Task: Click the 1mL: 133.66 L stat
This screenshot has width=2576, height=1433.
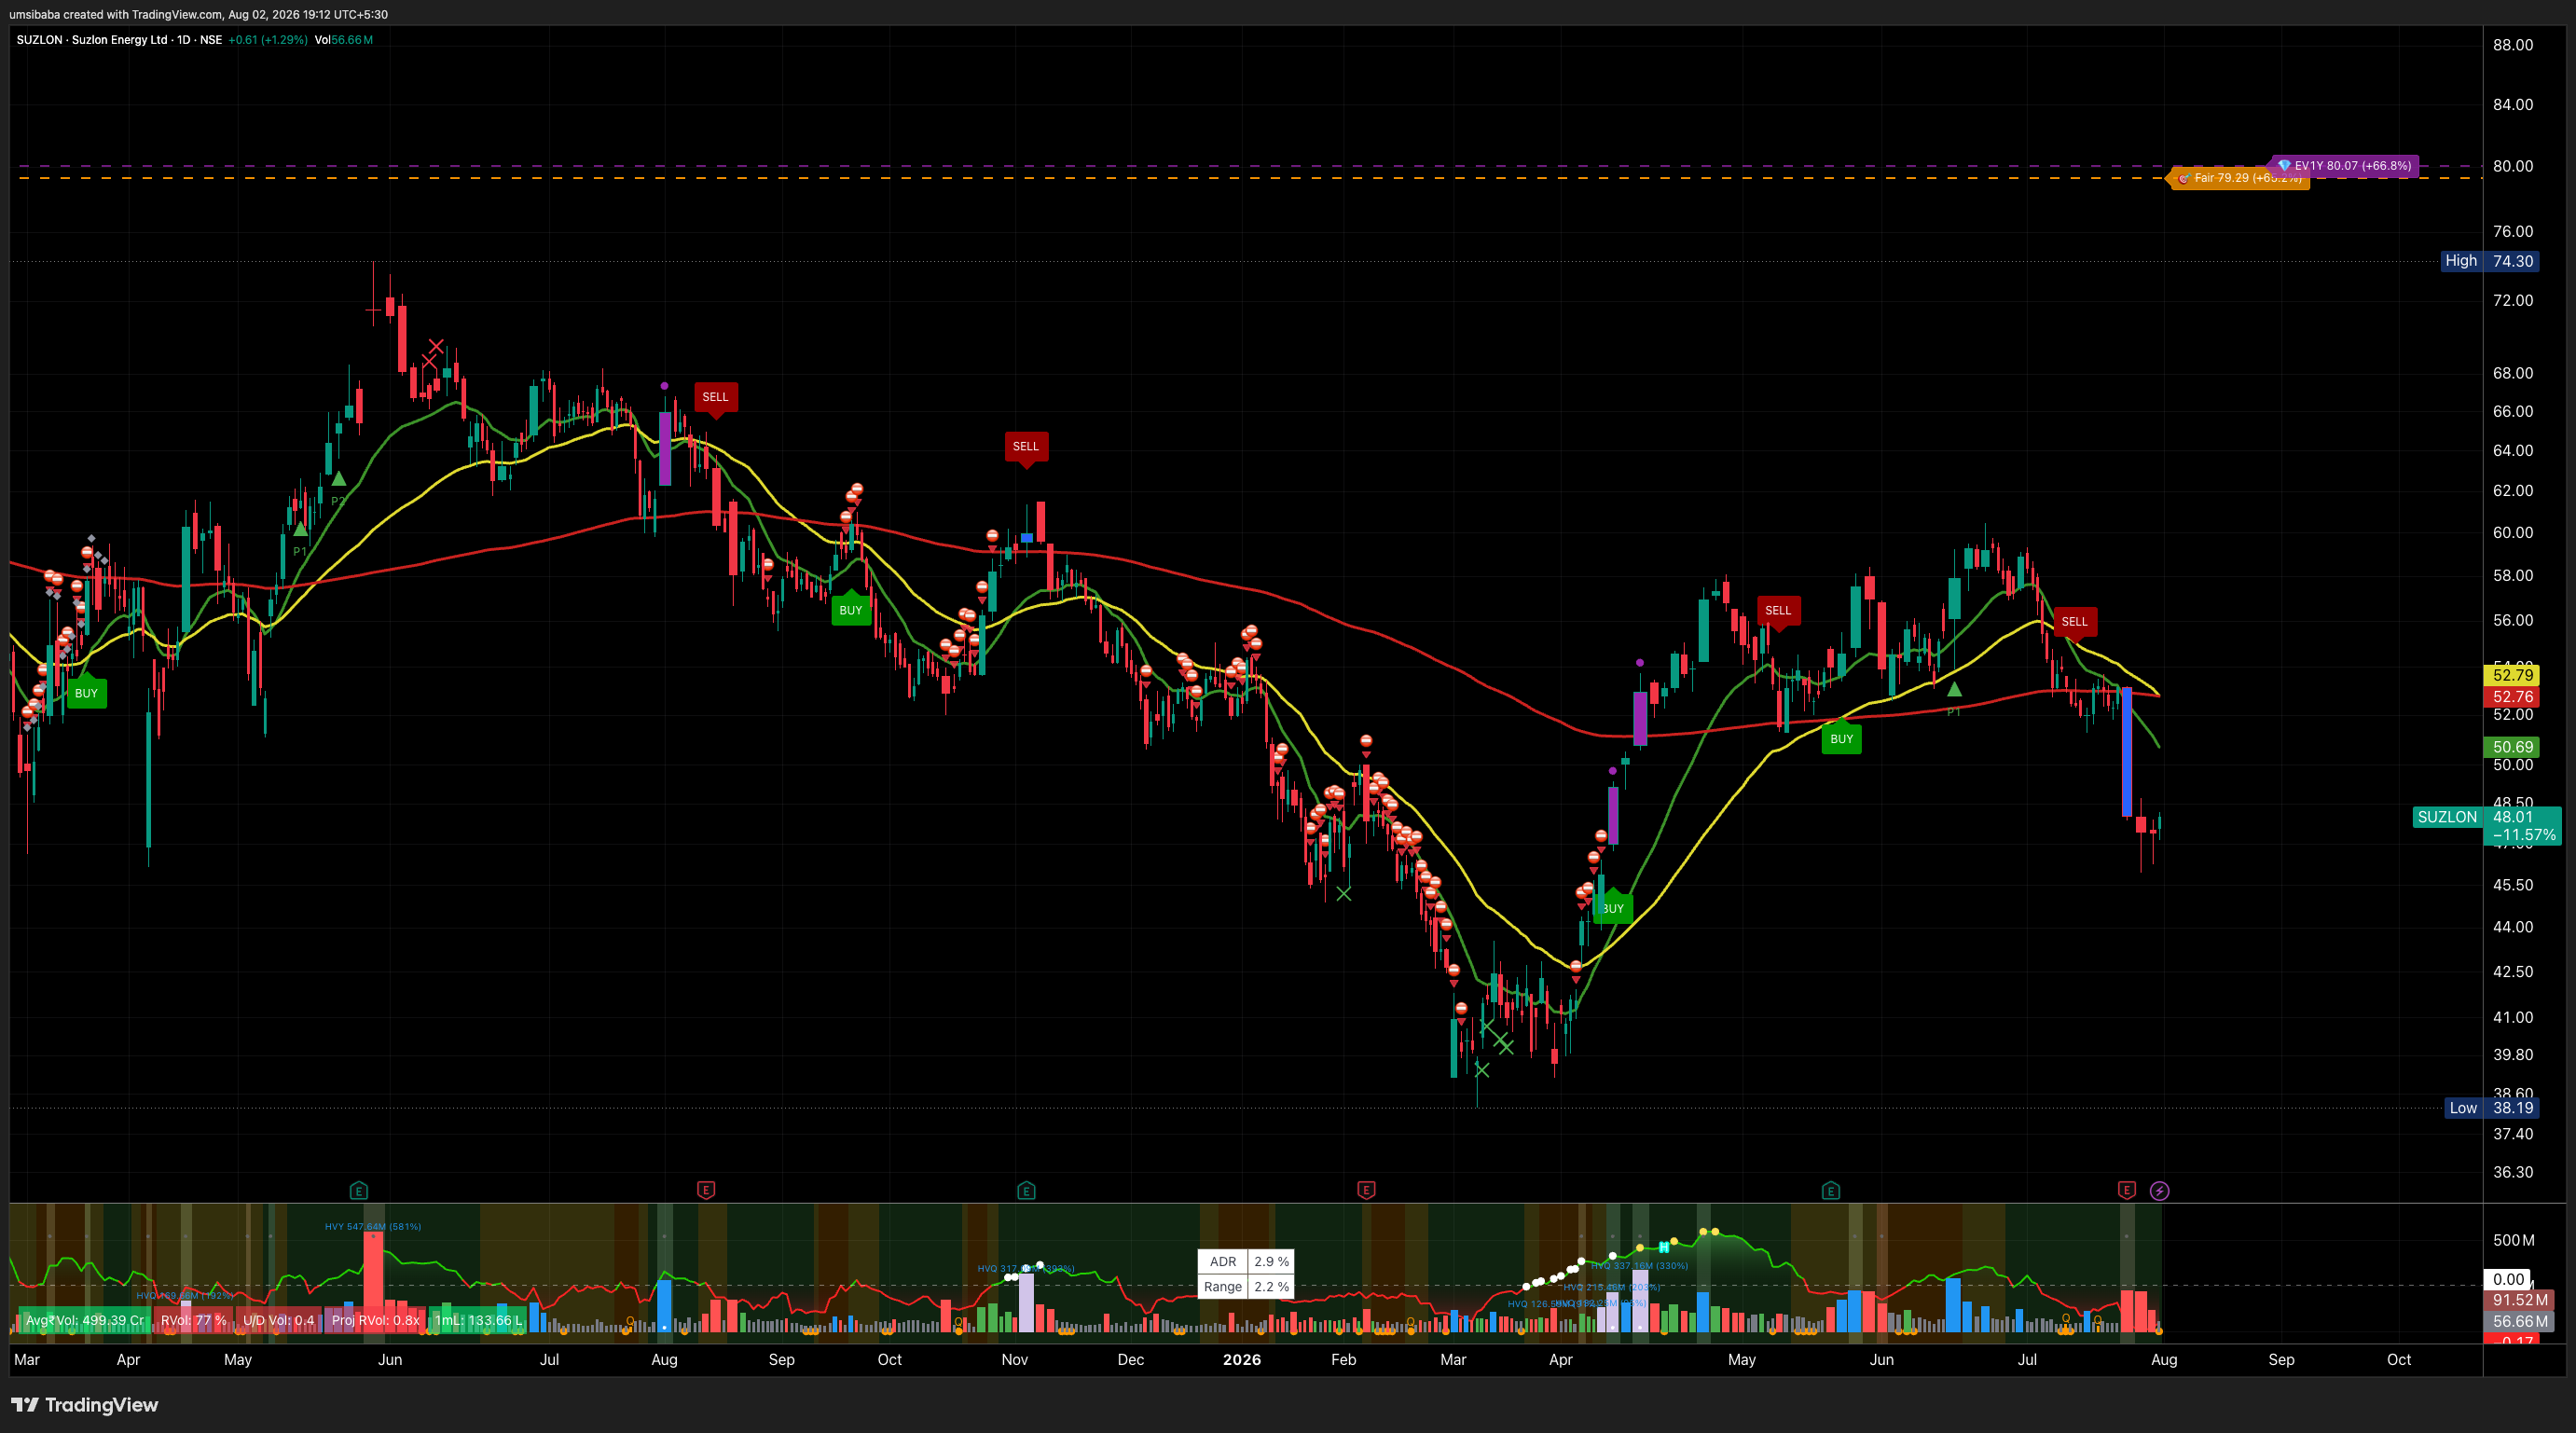Action: tap(478, 1320)
